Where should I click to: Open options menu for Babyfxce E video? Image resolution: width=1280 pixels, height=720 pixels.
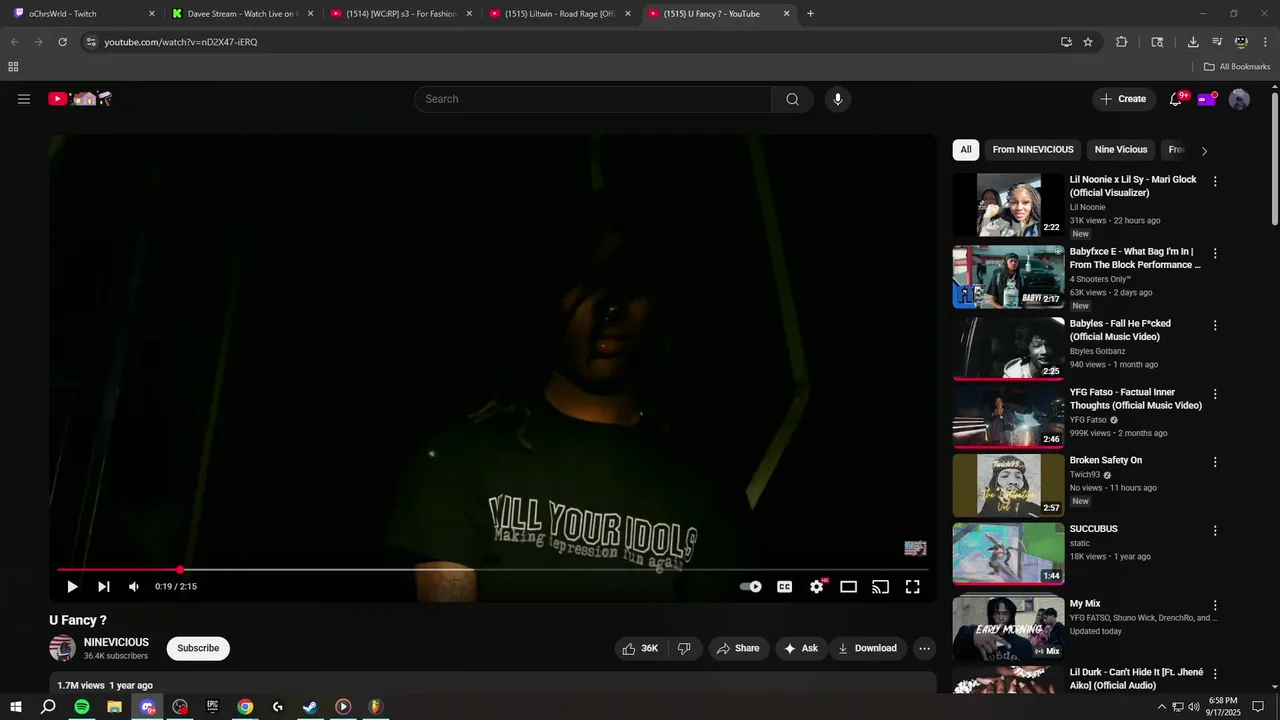1215,254
